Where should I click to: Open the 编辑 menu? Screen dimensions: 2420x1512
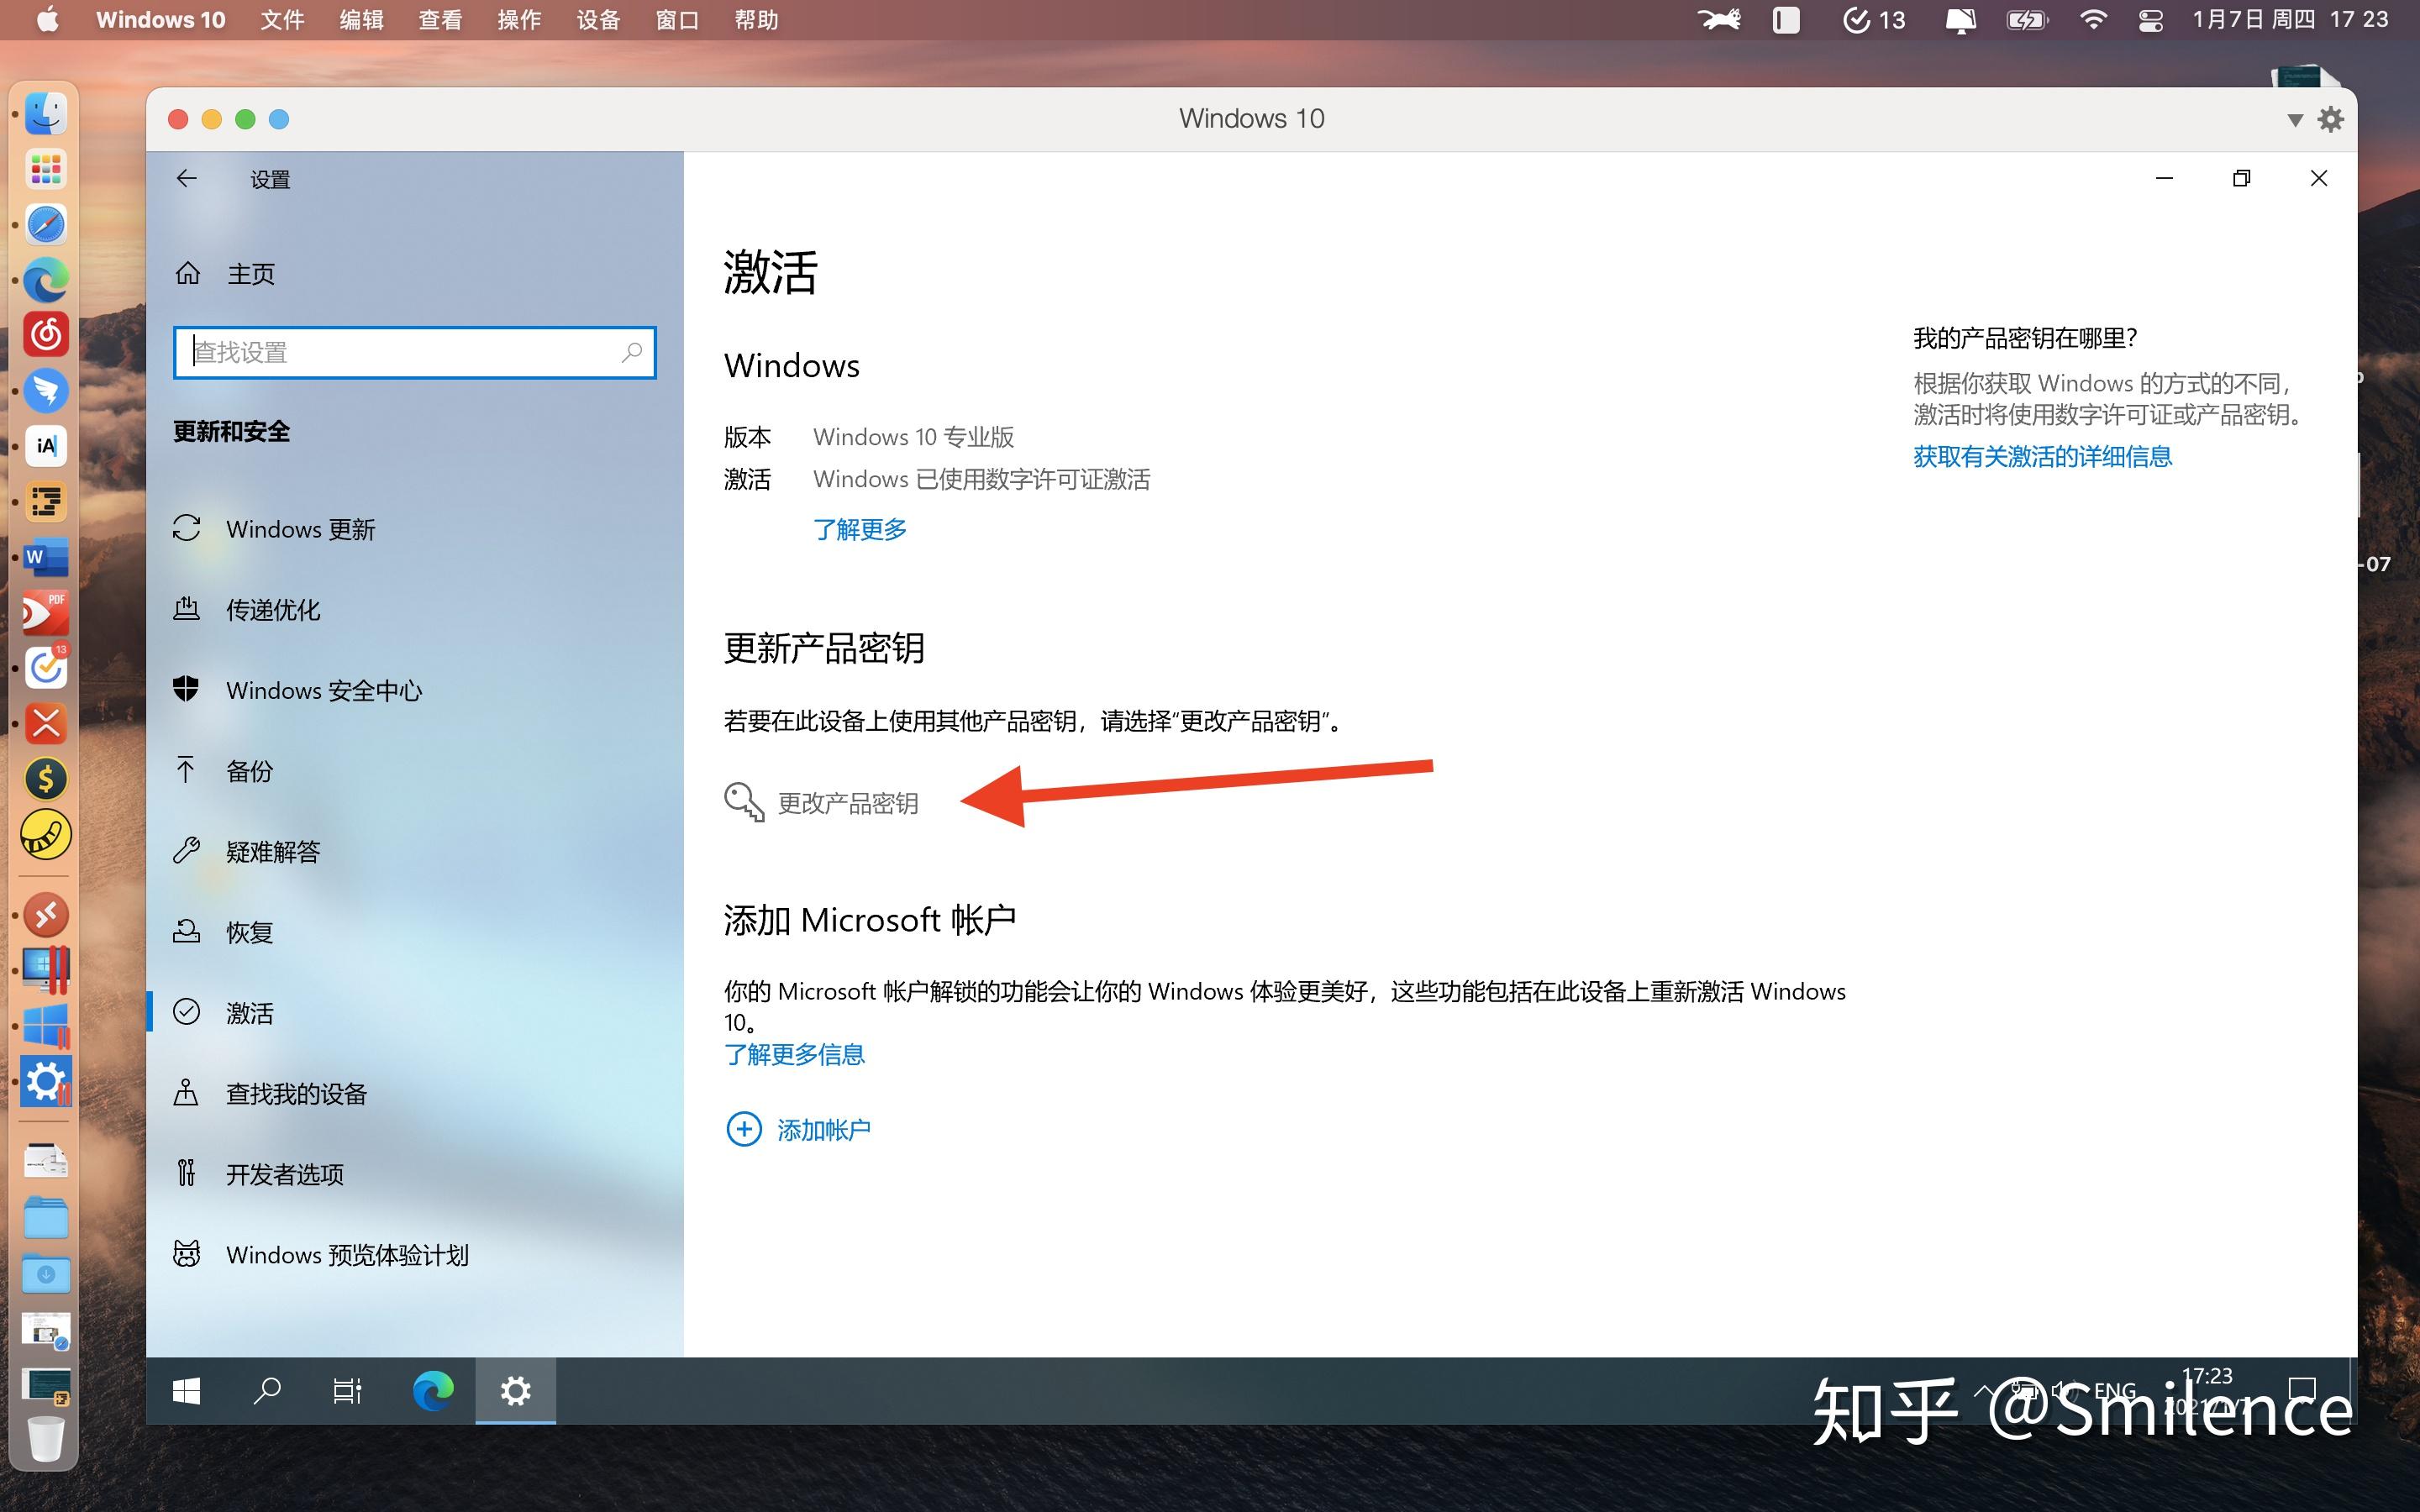361,20
